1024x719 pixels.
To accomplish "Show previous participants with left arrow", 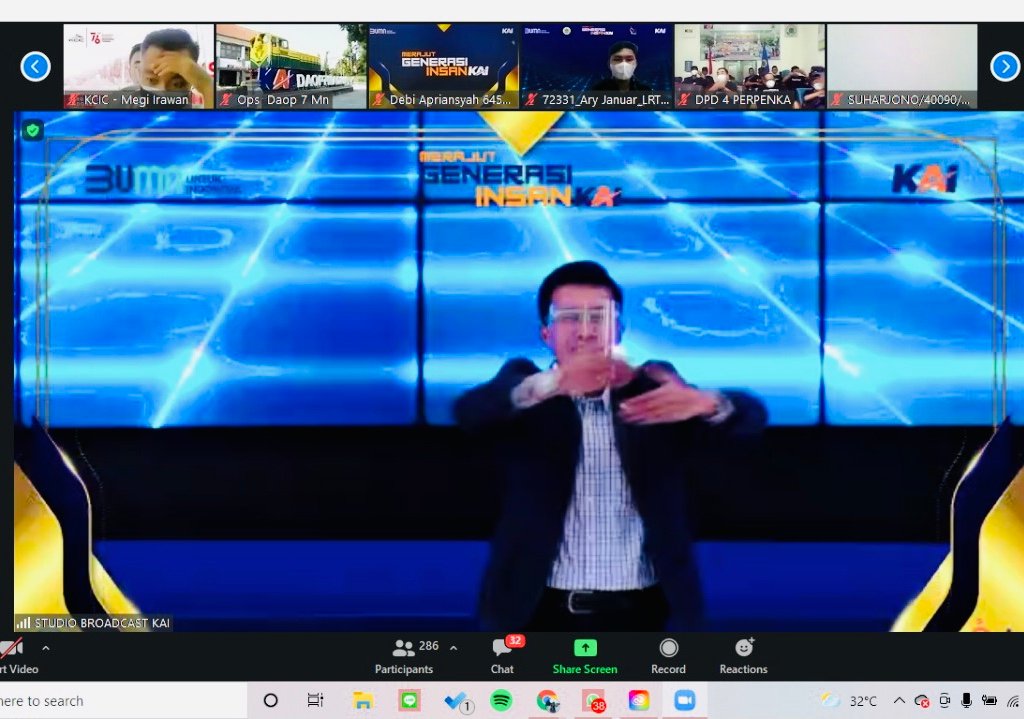I will (35, 67).
